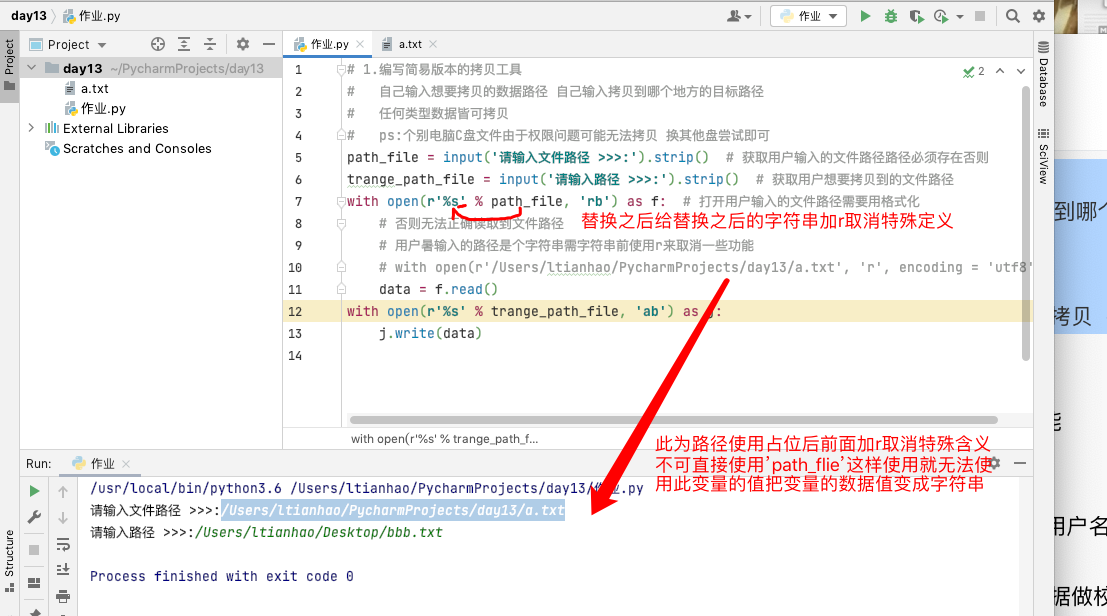Open the dropdown arrow beside the profiler icon
Viewport: 1107px width, 616px height.
click(x=959, y=16)
